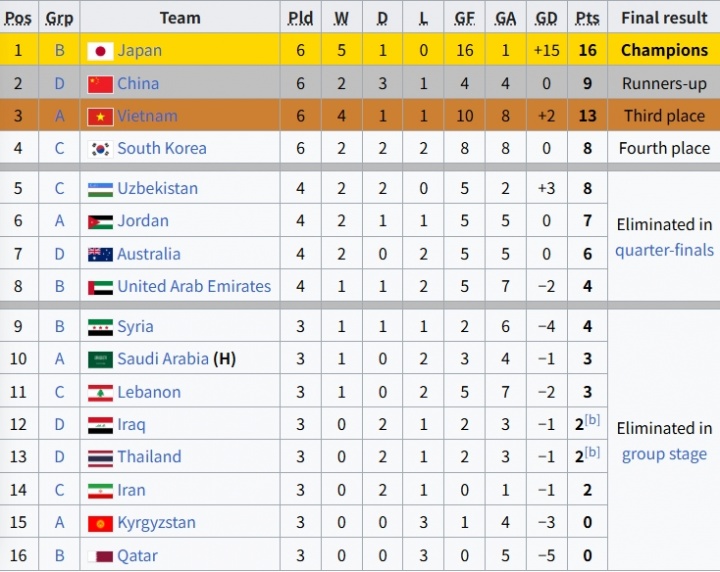Screen dimensions: 720x572
Task: Click the Japan flag icon
Action: point(100,51)
